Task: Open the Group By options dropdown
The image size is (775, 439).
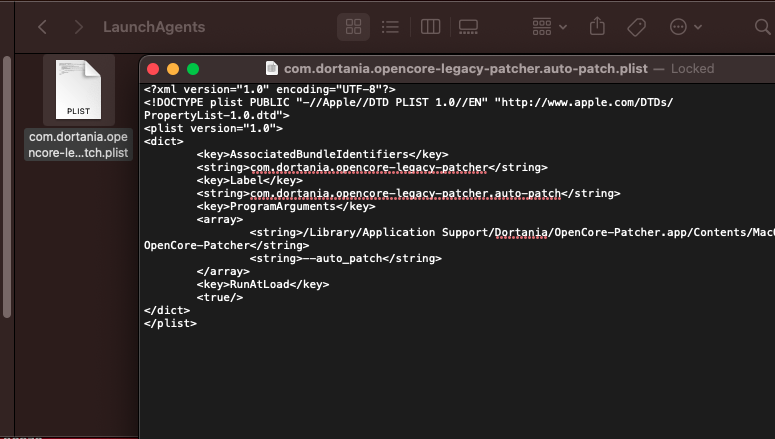Action: (x=549, y=27)
